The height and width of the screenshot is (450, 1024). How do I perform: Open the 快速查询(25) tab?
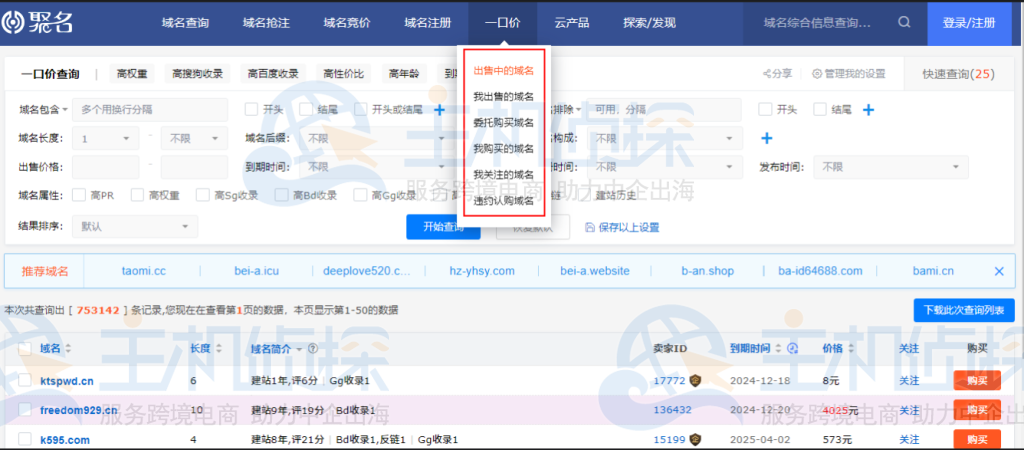958,74
